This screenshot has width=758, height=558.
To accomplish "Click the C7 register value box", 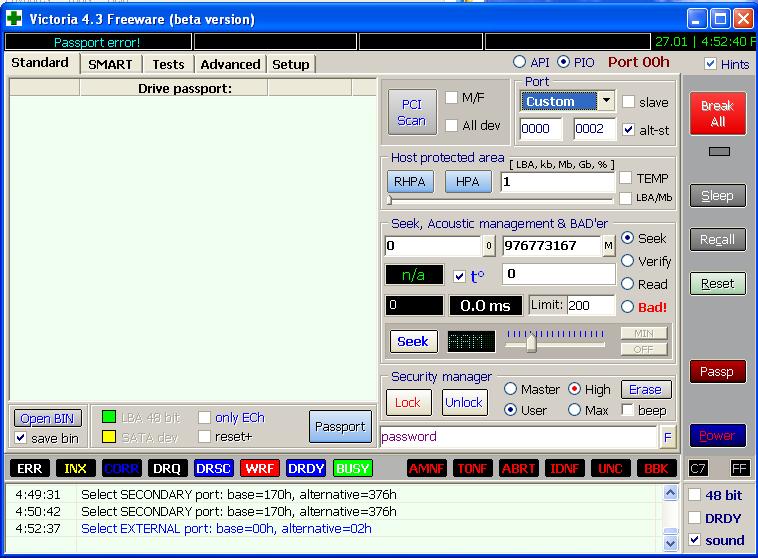I will click(x=698, y=469).
